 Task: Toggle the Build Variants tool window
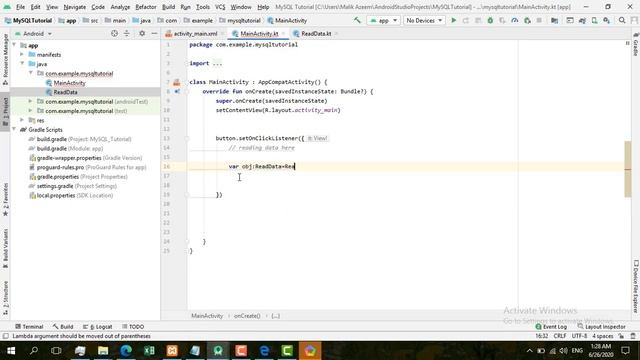coord(5,248)
